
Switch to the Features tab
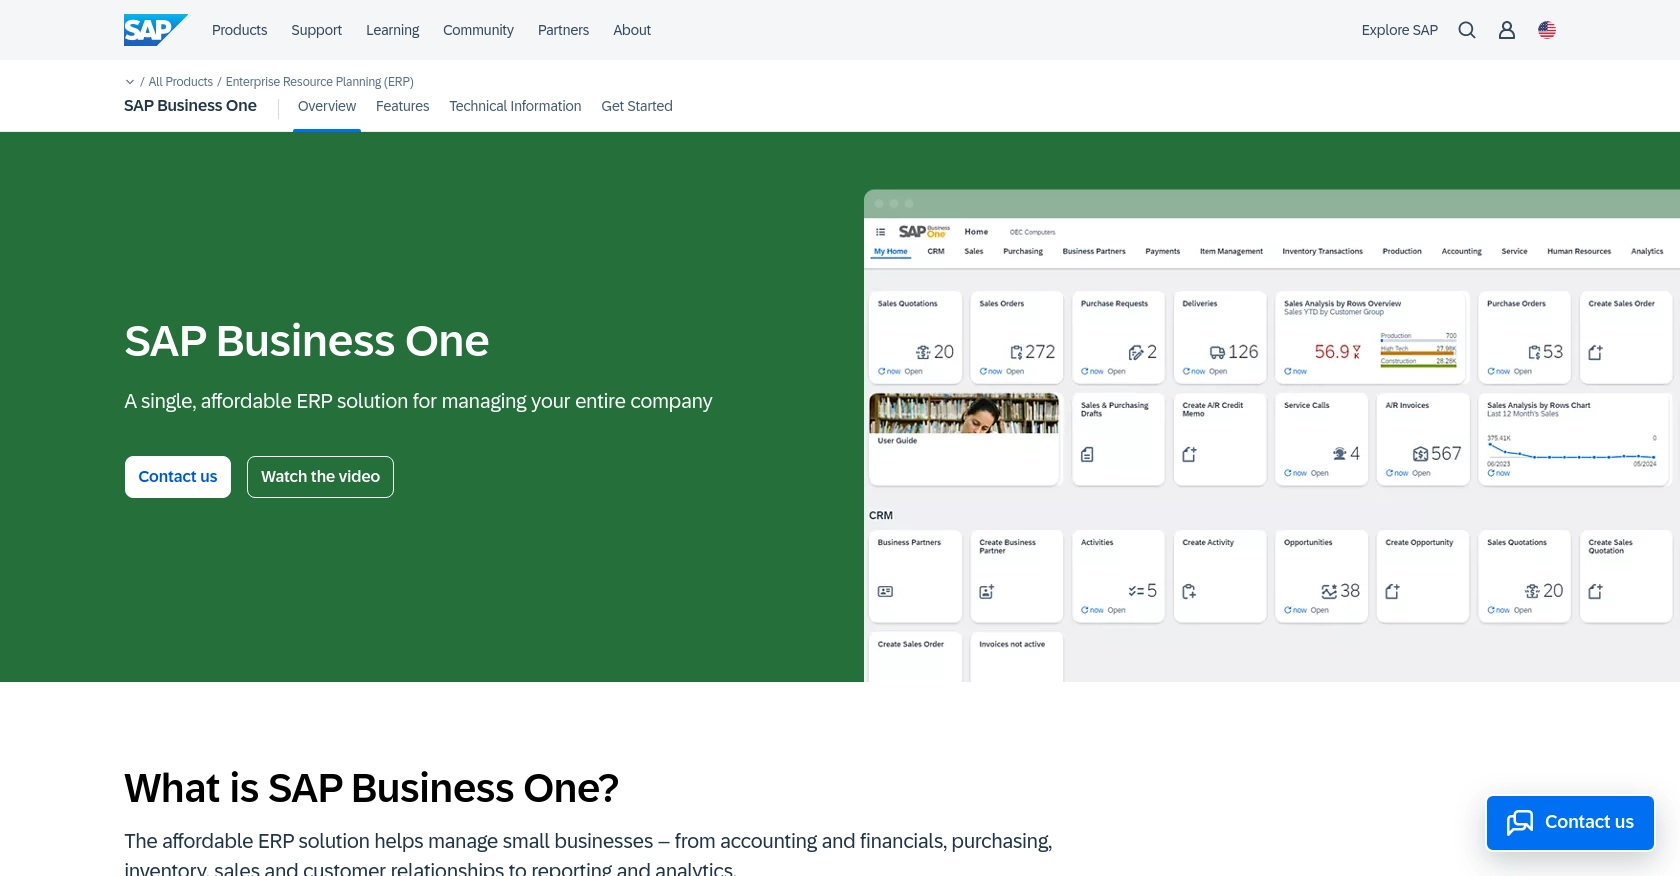pyautogui.click(x=402, y=106)
